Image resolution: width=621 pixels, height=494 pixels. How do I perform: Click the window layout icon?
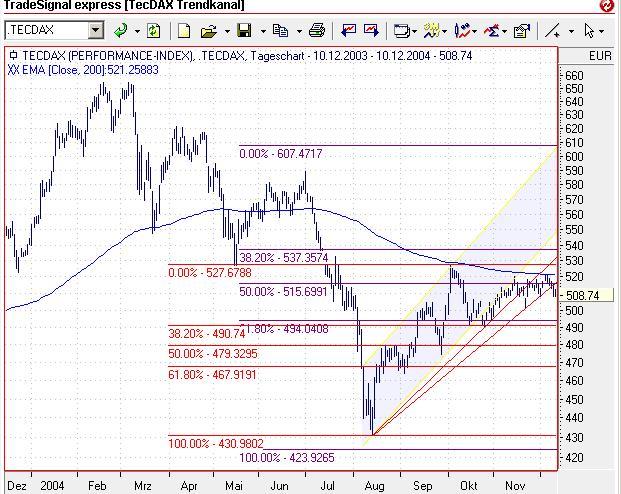[402, 31]
